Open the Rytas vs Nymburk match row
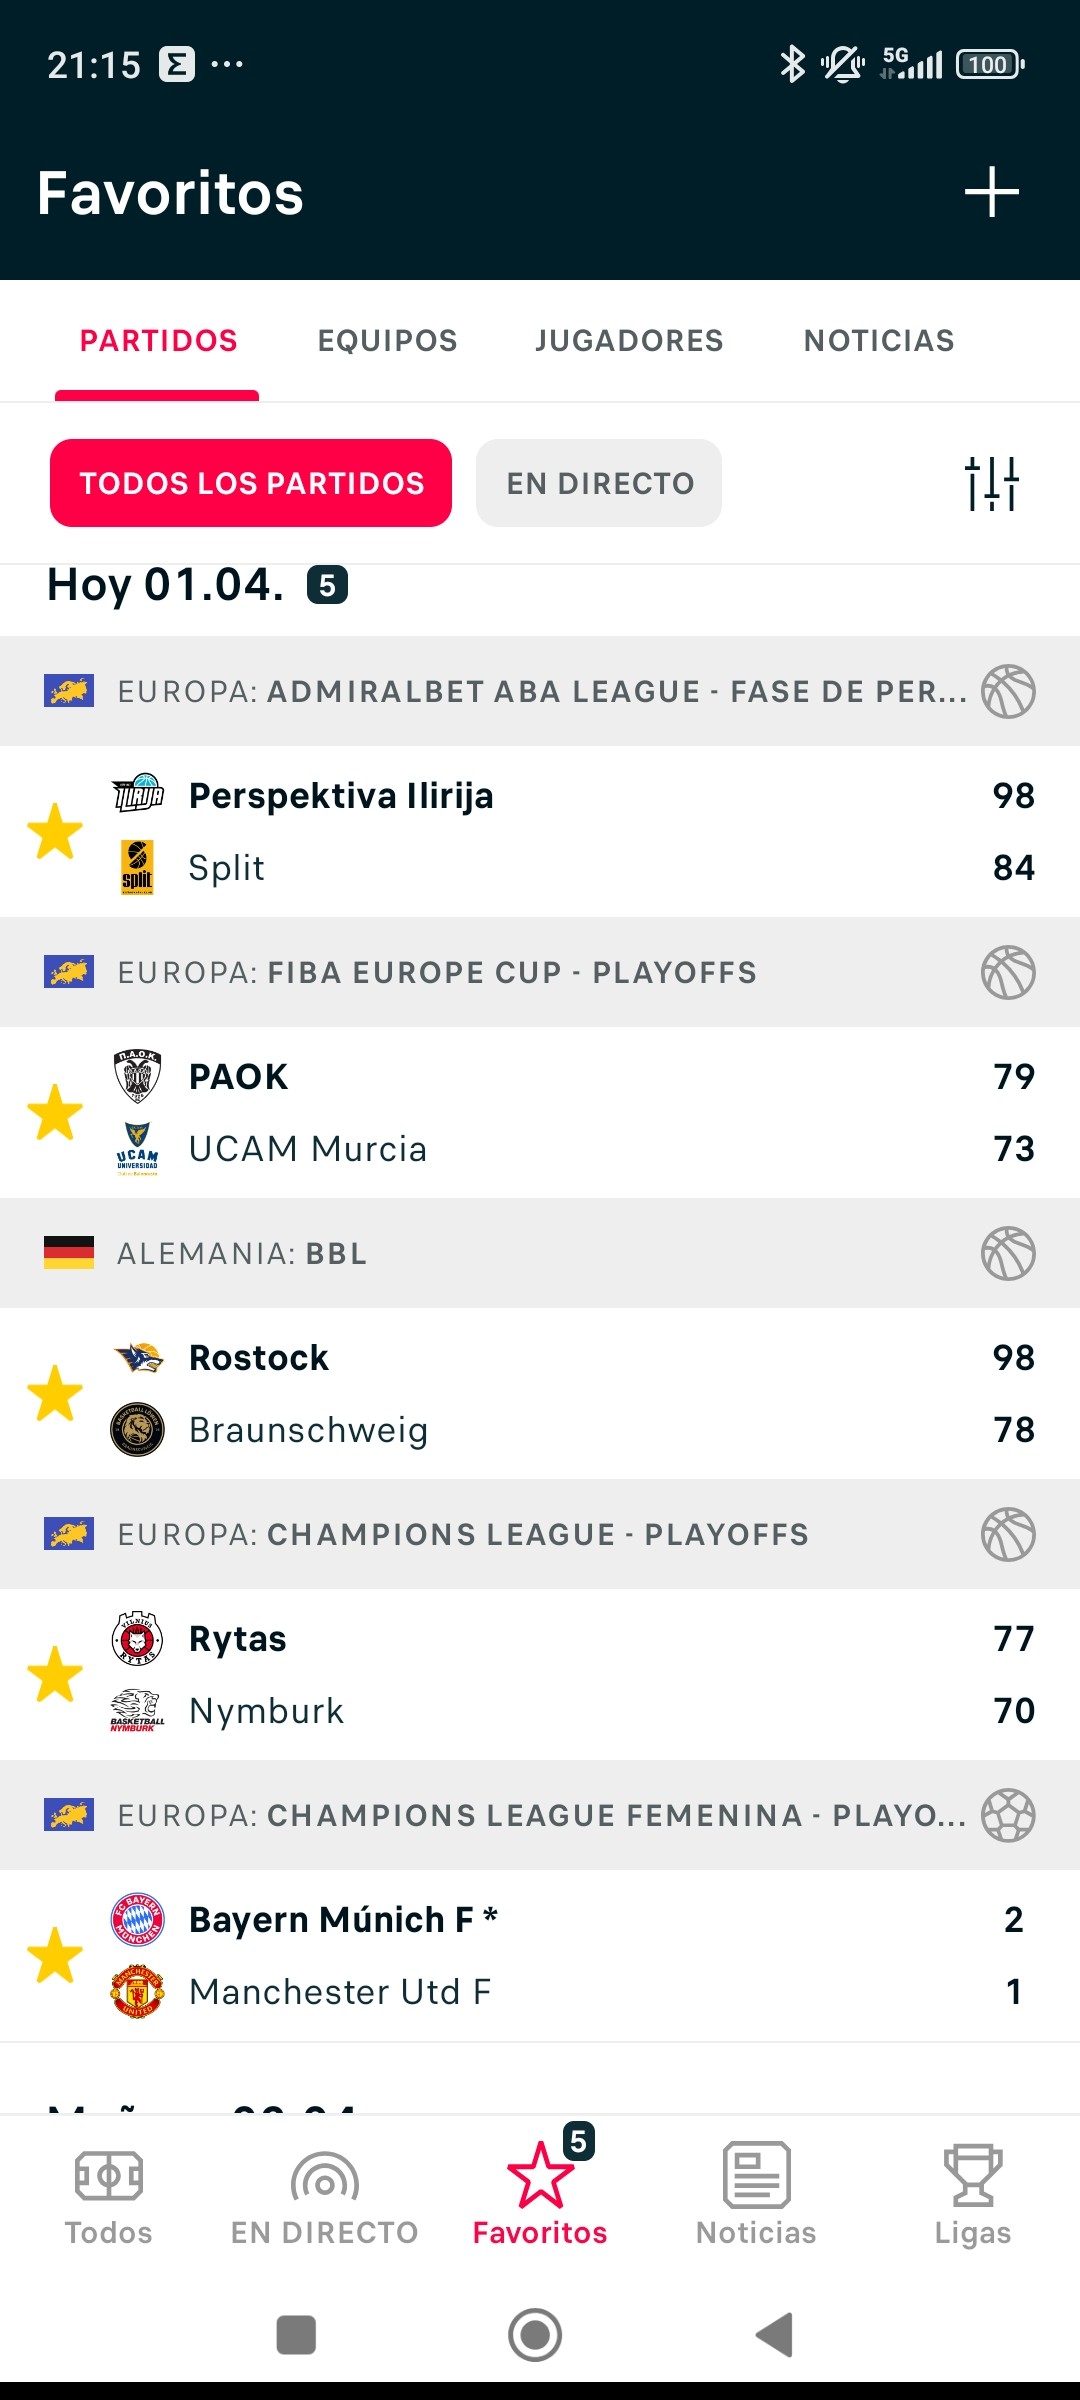The image size is (1080, 2400). 540,1674
